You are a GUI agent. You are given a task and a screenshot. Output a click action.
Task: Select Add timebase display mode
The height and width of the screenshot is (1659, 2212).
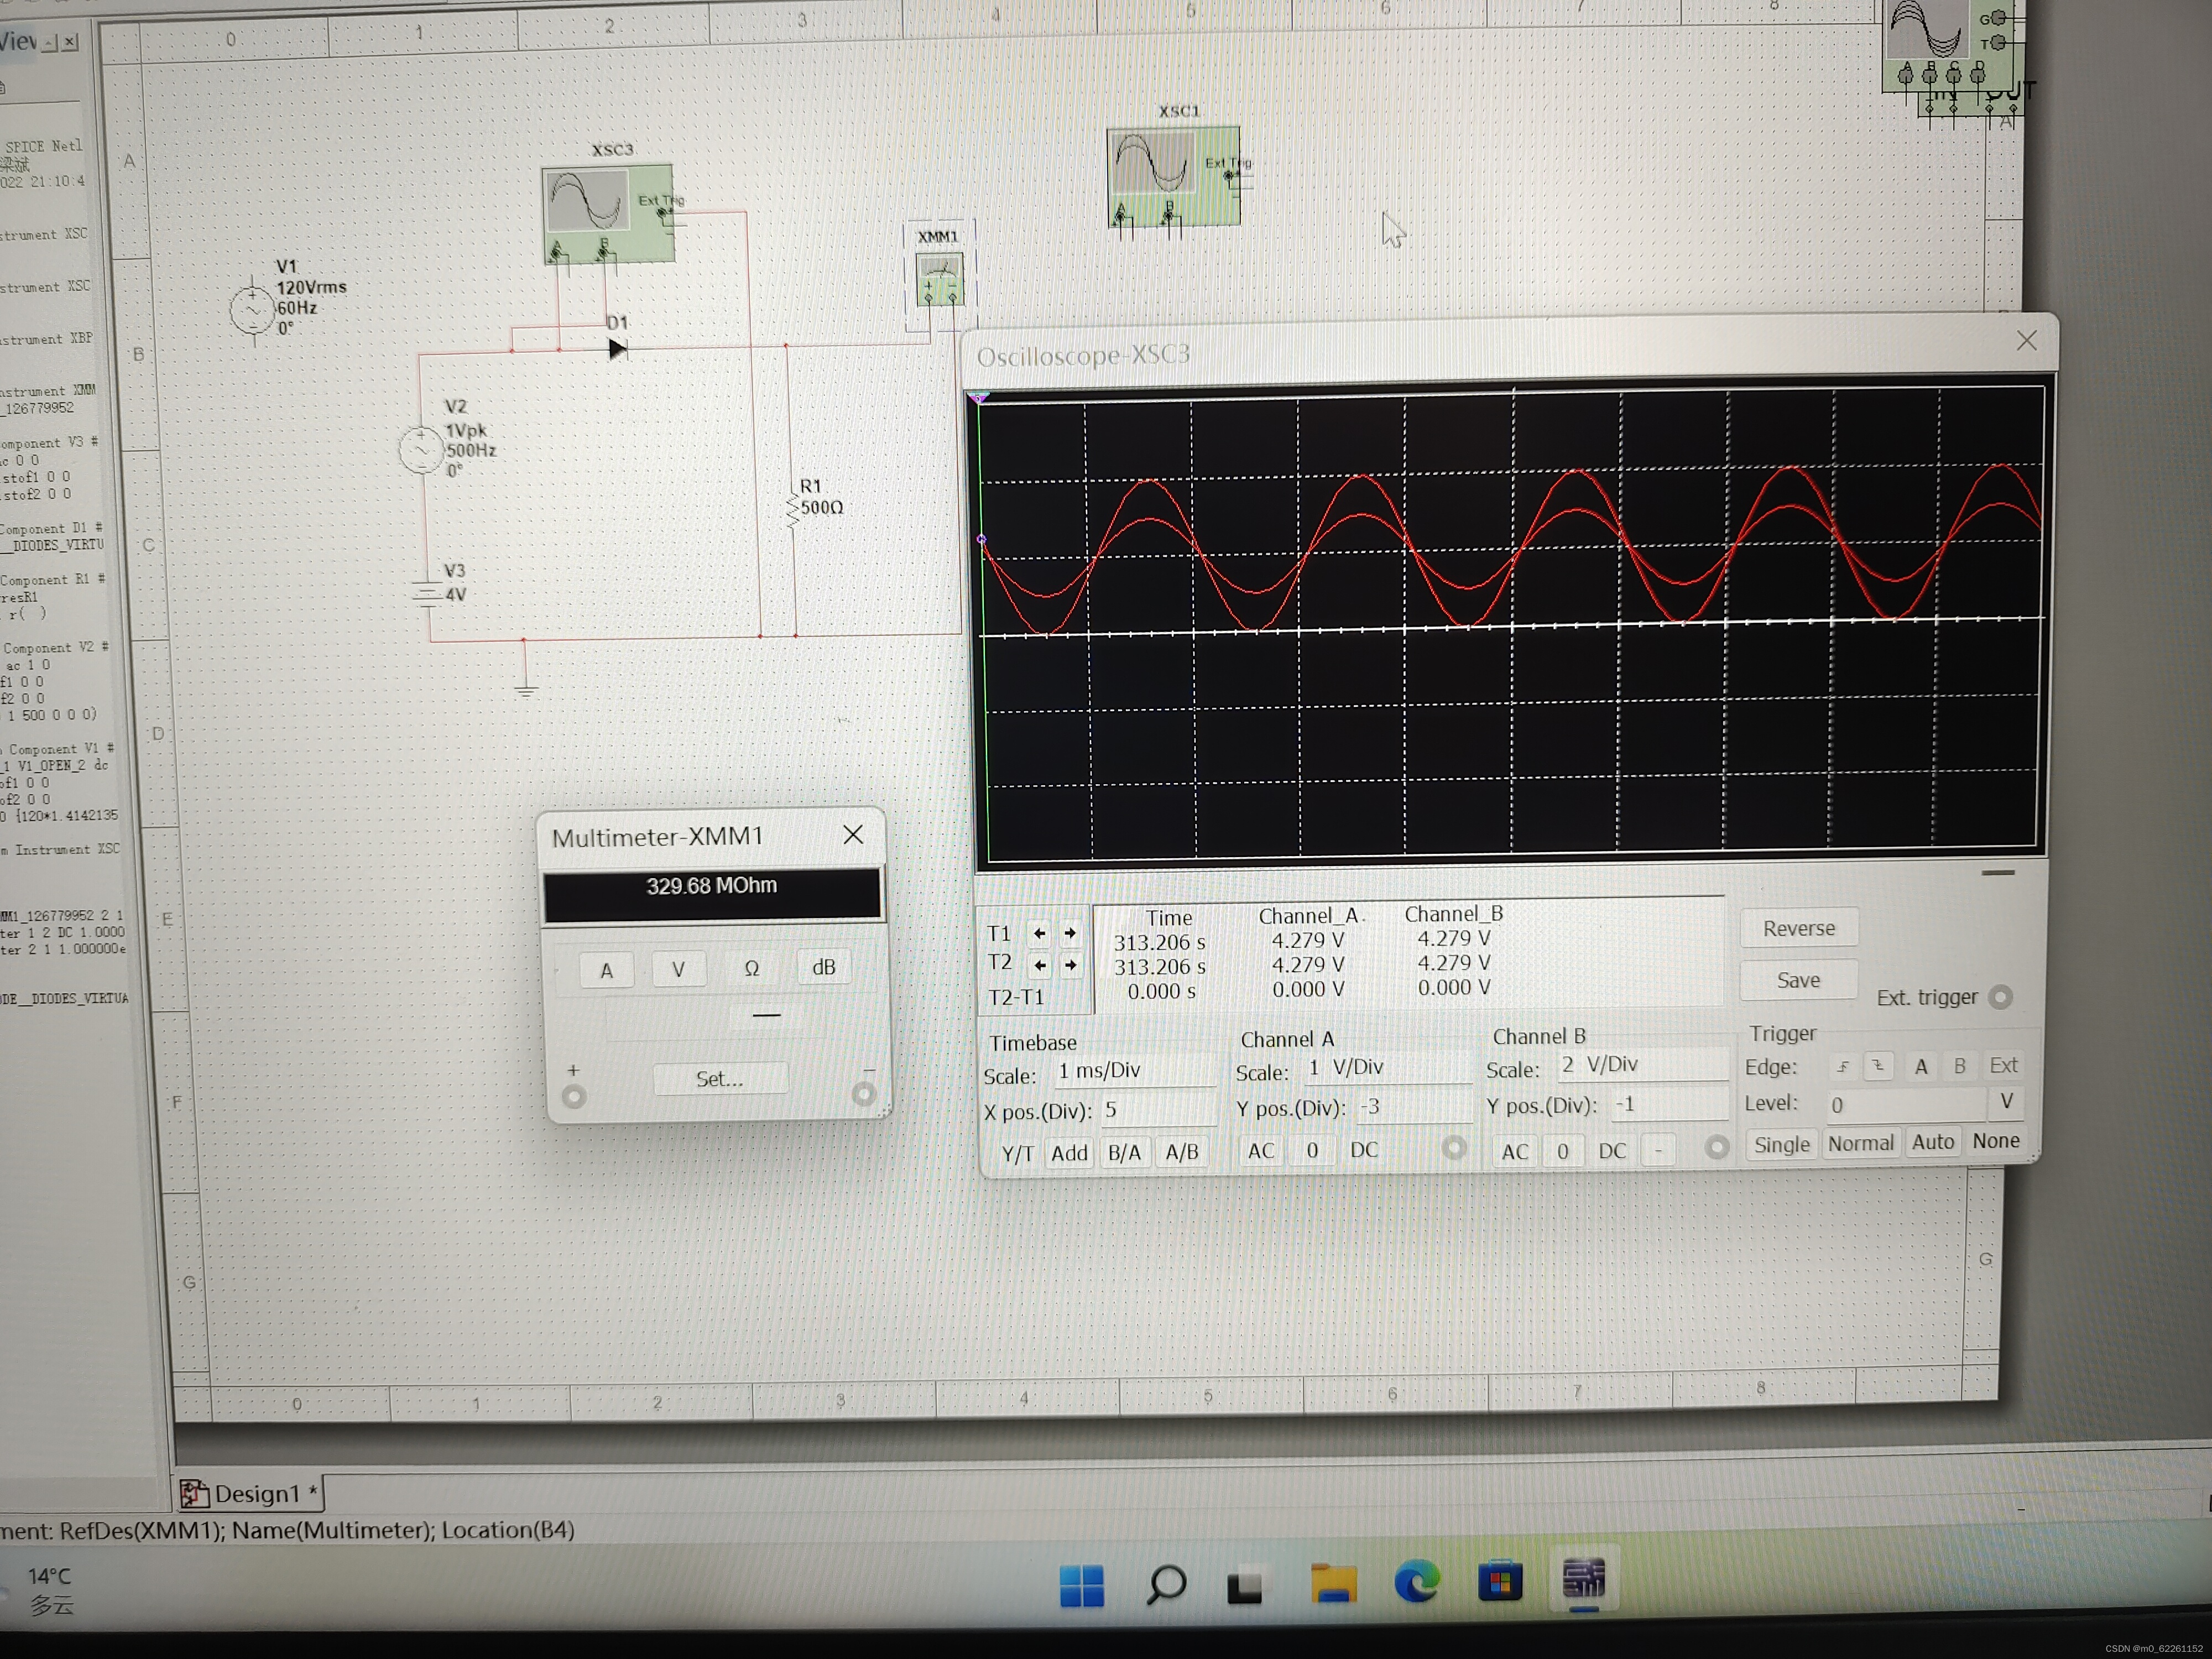point(1069,1153)
